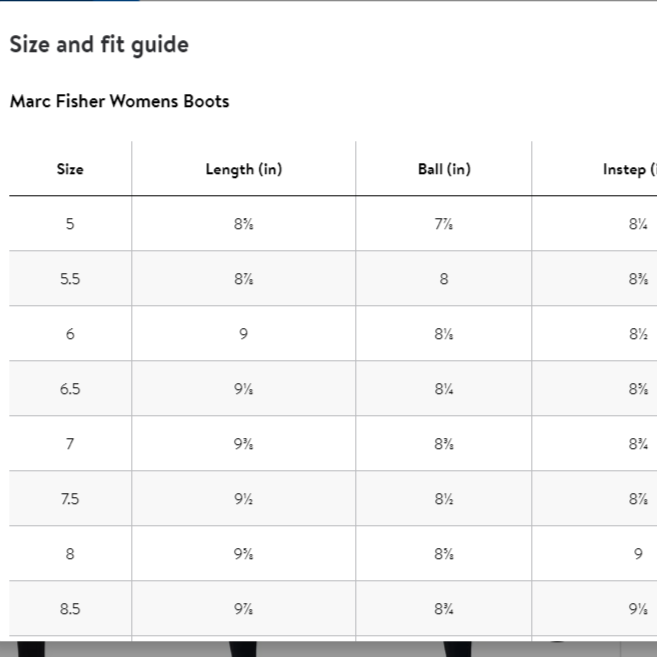This screenshot has width=657, height=657.
Task: Click the Ball (in) column header
Action: tap(444, 169)
